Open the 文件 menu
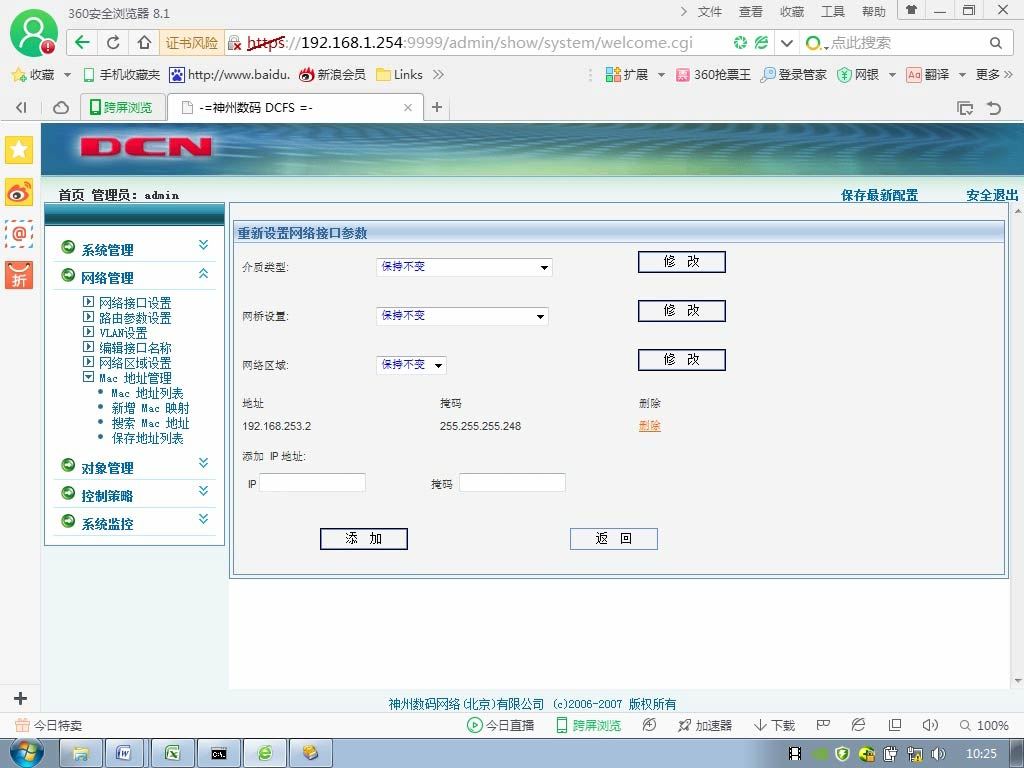Screen dimensions: 1024x768 pyautogui.click(x=709, y=12)
